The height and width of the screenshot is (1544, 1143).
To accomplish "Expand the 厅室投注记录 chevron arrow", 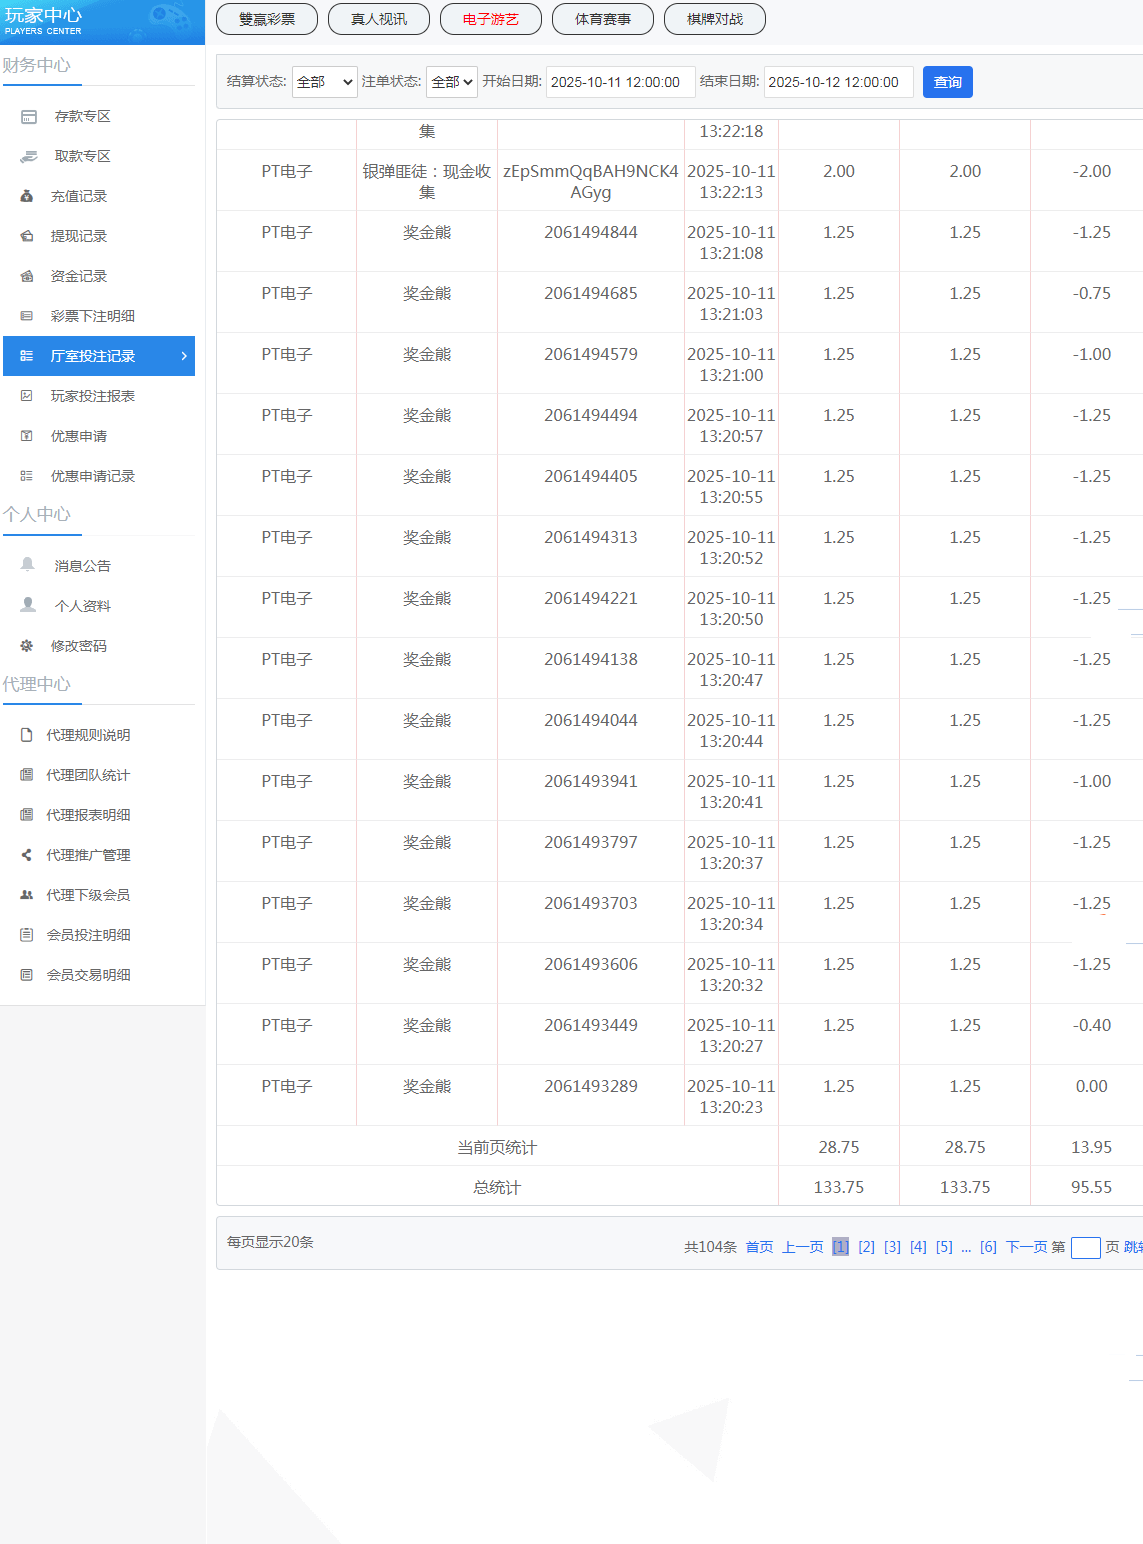I will pos(184,356).
